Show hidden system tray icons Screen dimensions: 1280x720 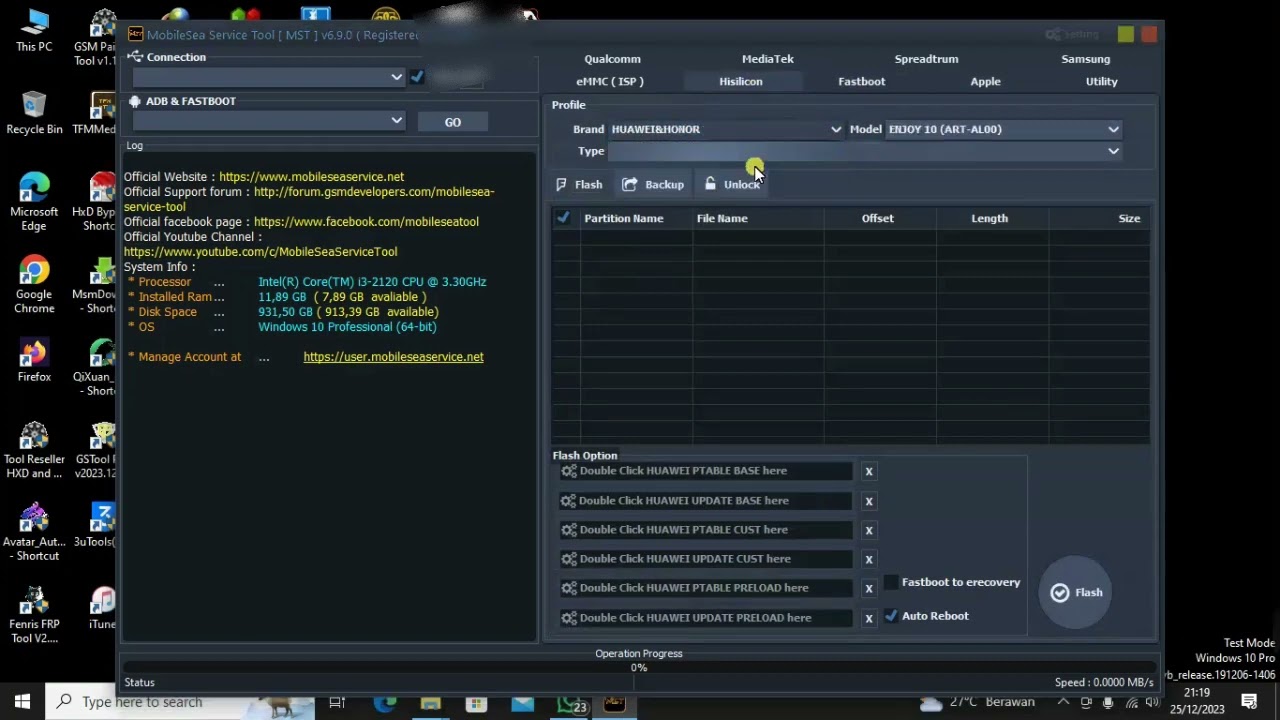pos(1064,702)
